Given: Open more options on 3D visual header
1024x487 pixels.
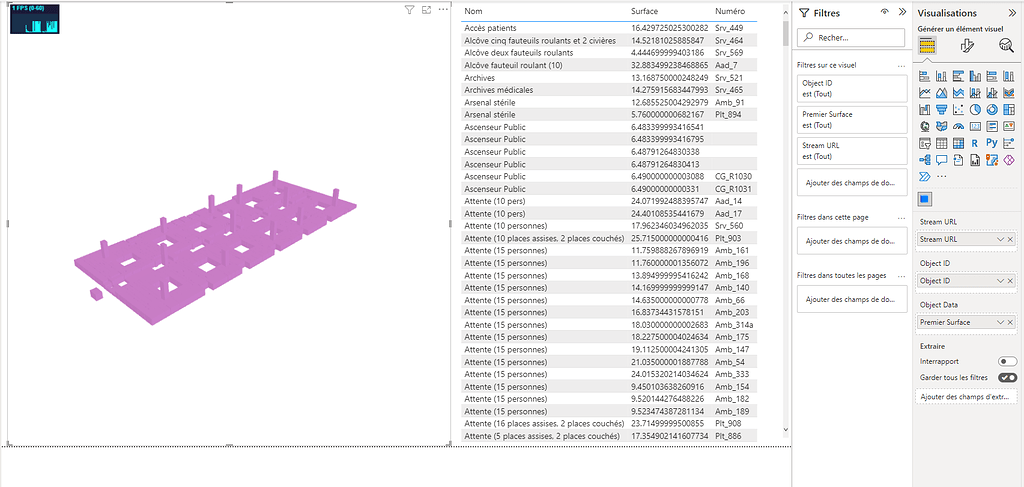Looking at the screenshot, I should (443, 9).
